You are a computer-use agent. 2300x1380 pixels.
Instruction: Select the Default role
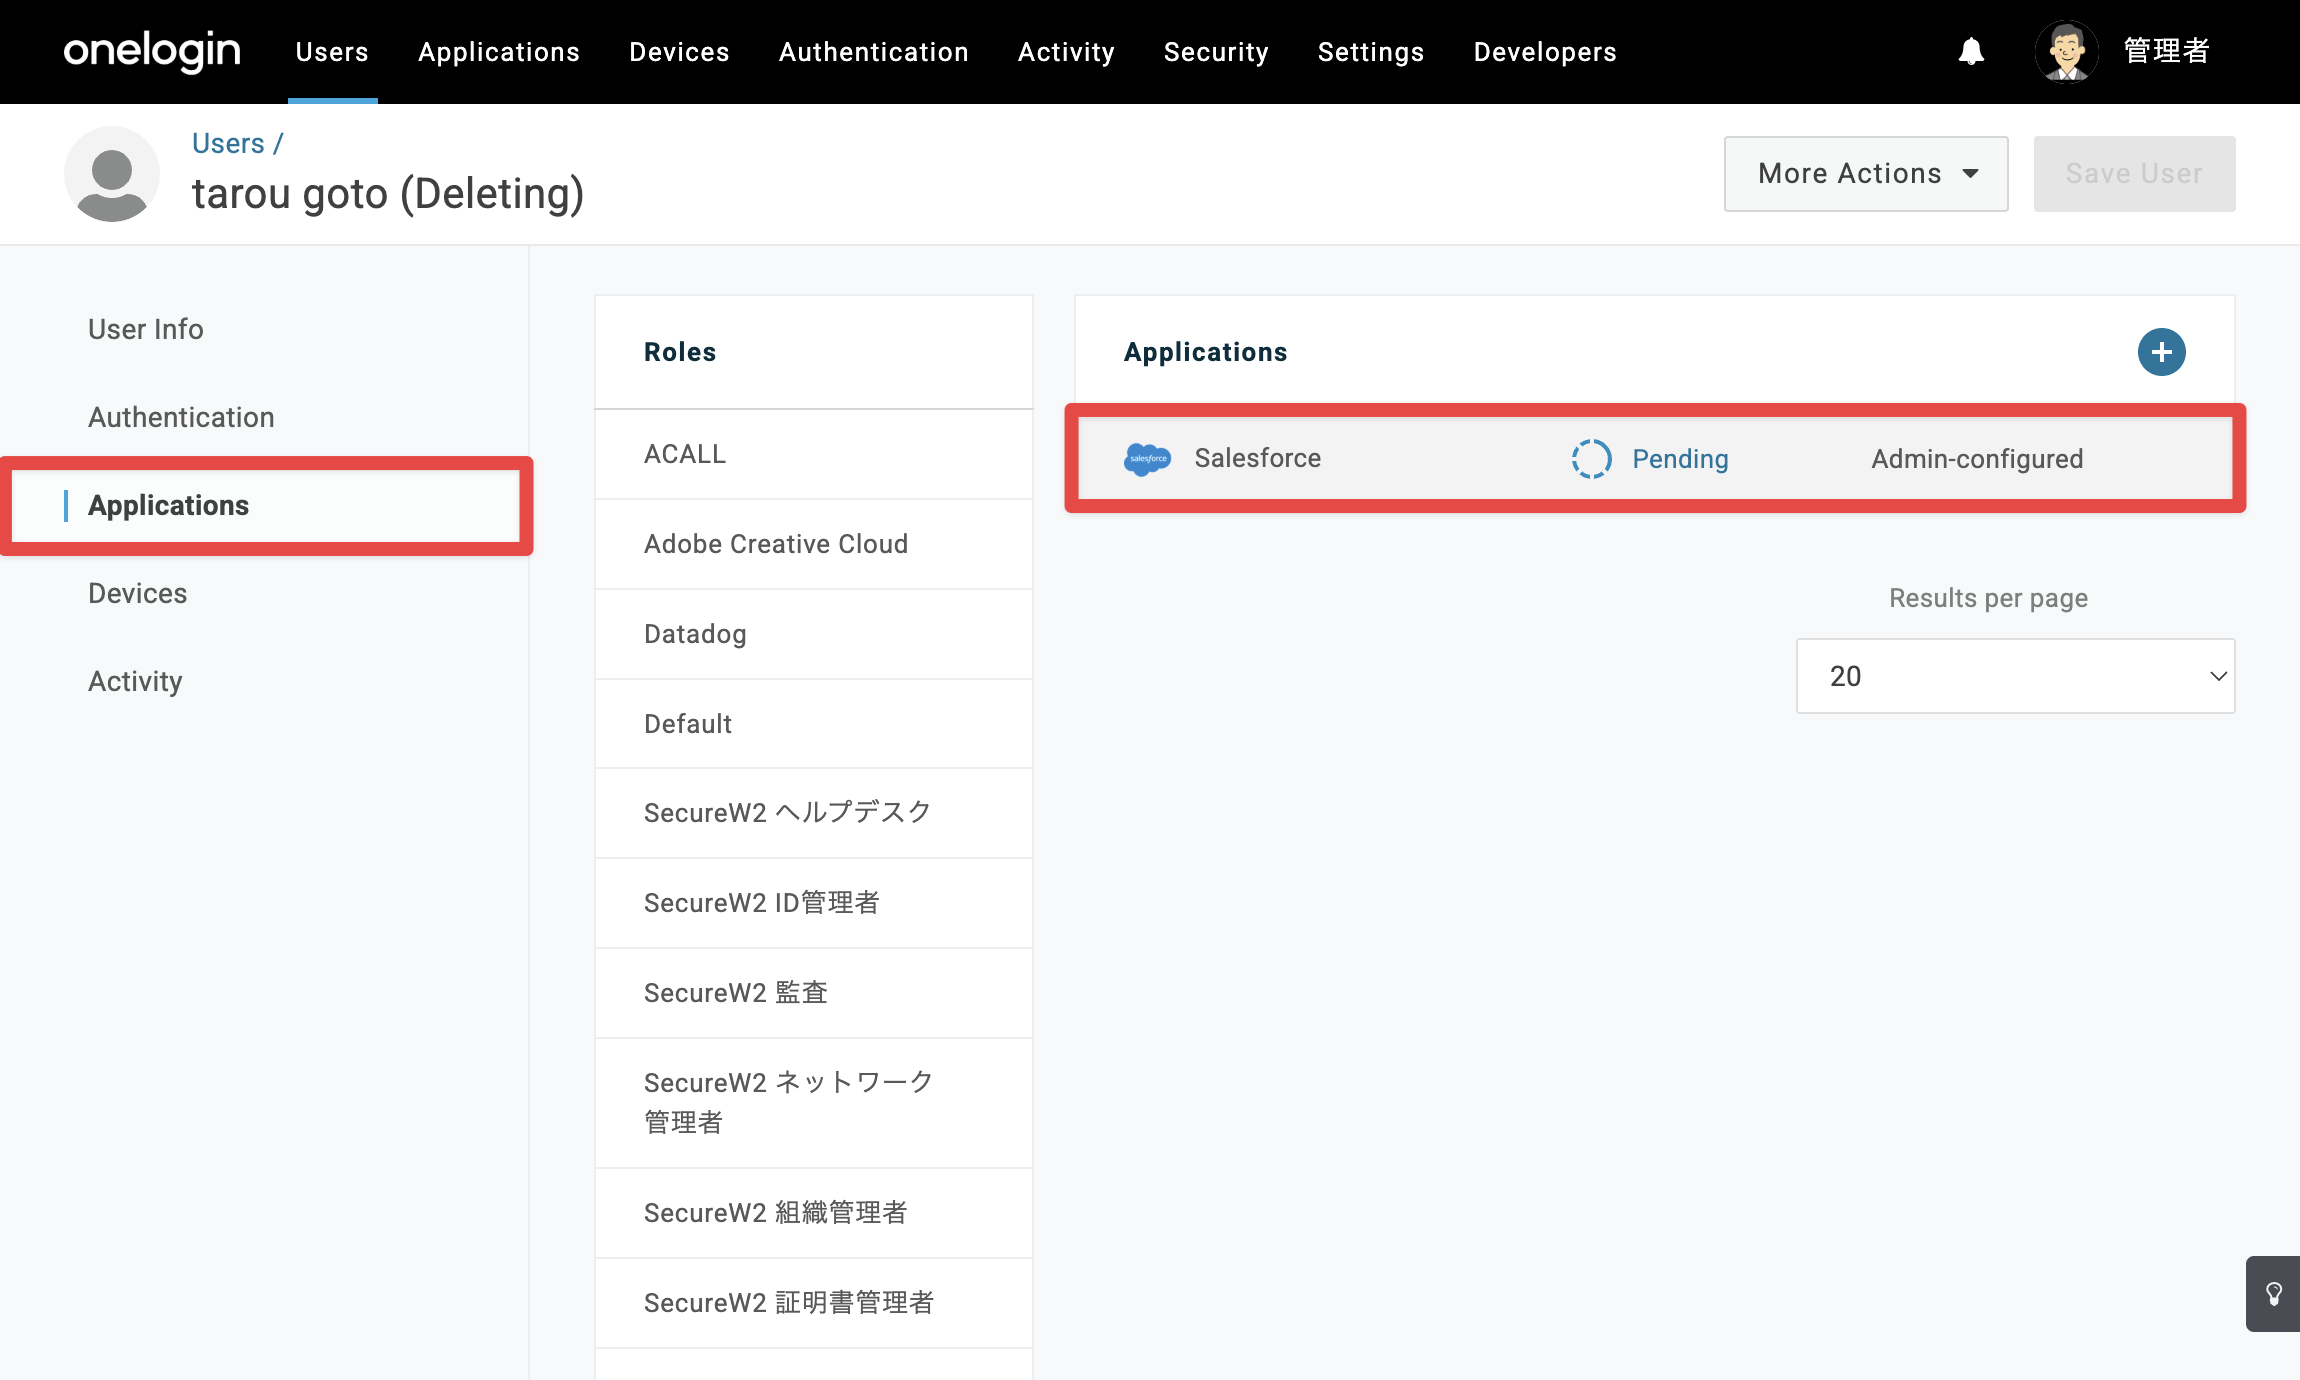point(814,724)
